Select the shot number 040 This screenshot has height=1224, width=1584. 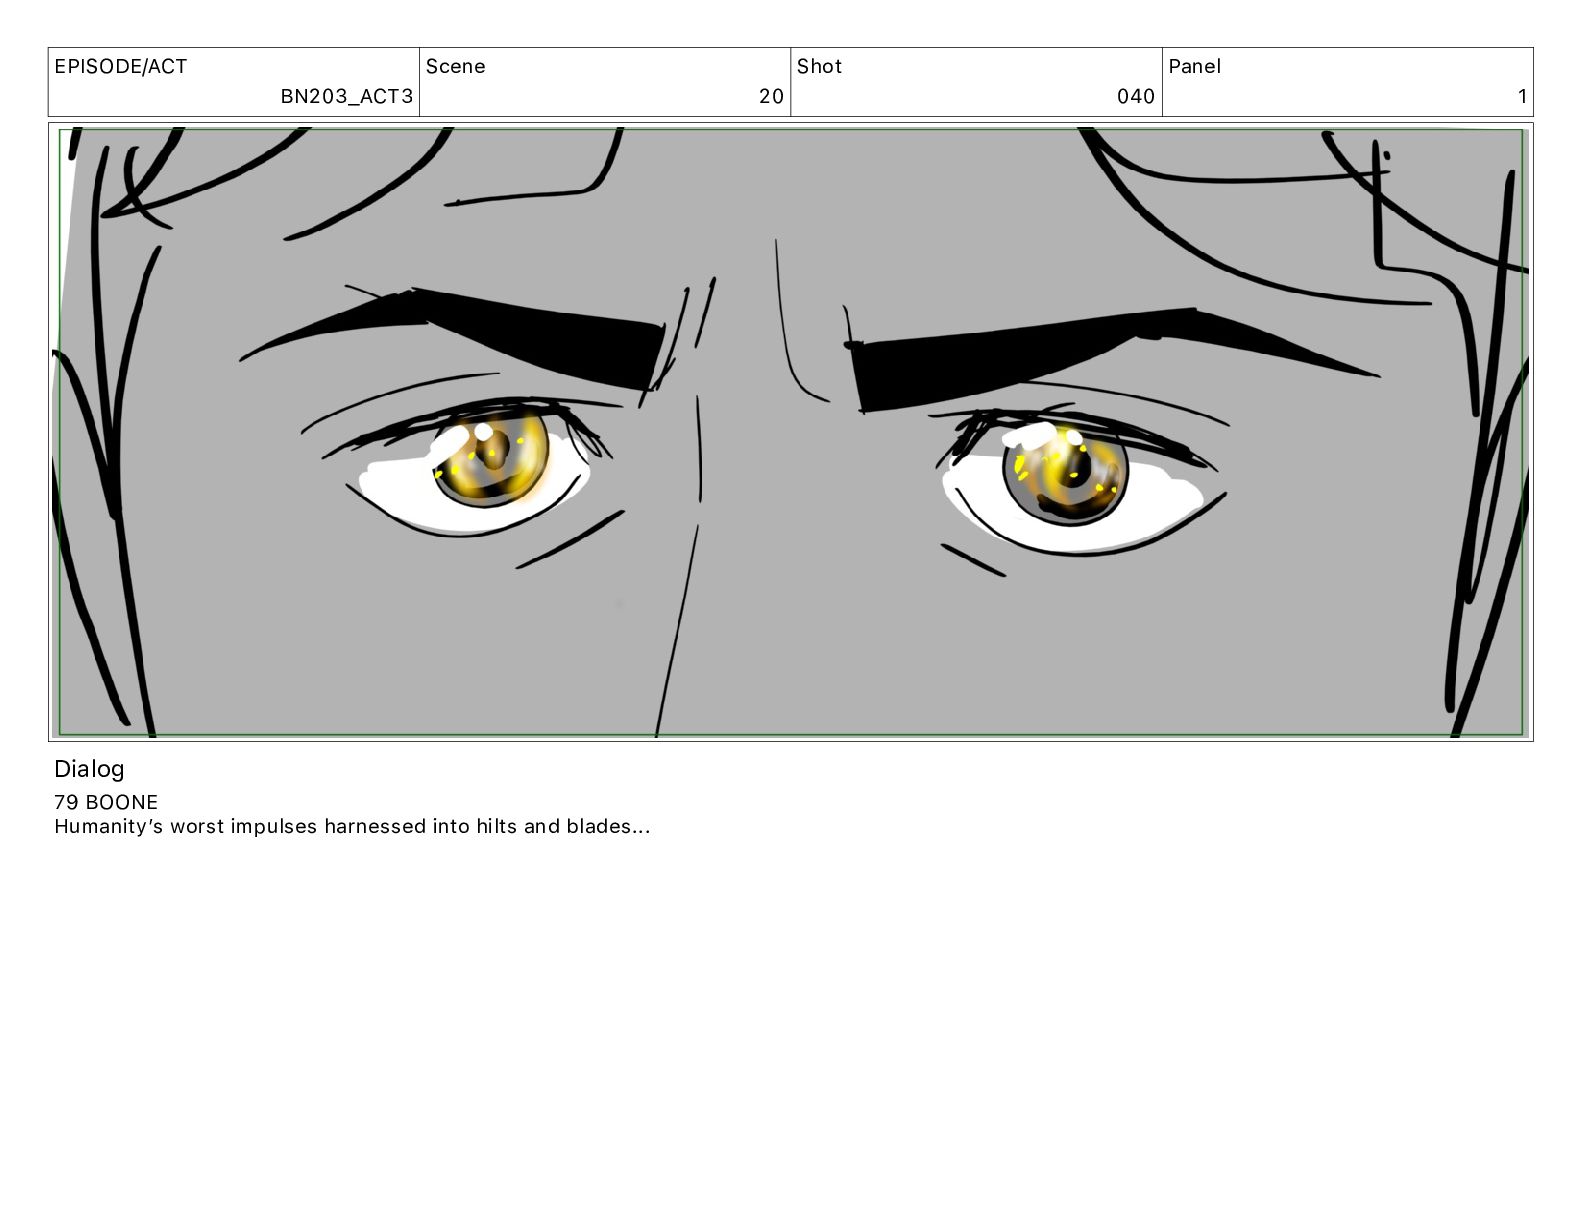click(1136, 96)
